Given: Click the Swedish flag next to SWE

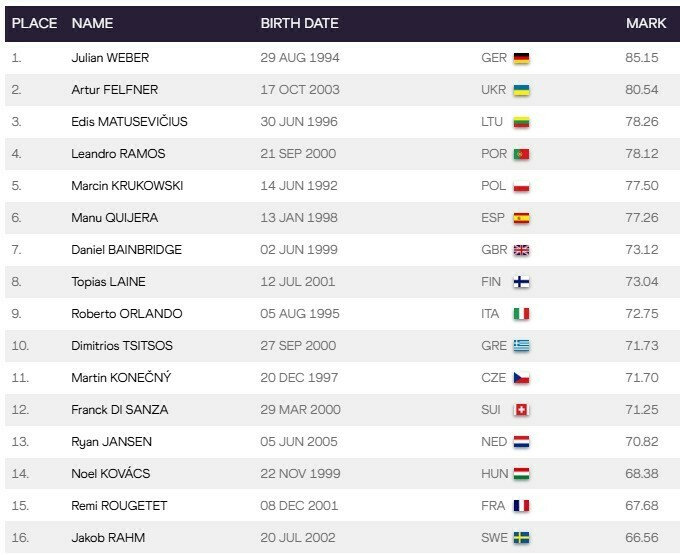Looking at the screenshot, I should click(x=521, y=538).
